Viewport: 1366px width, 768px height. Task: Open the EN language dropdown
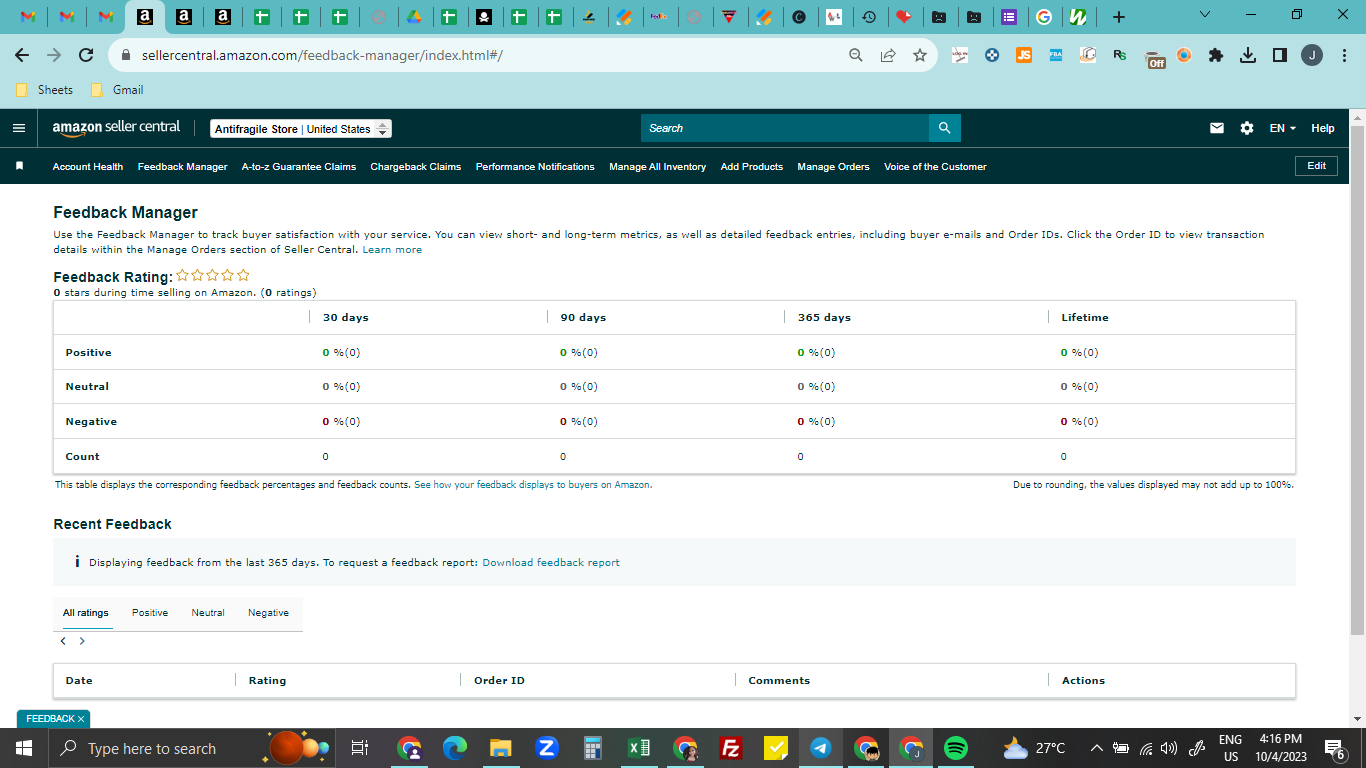click(x=1283, y=128)
